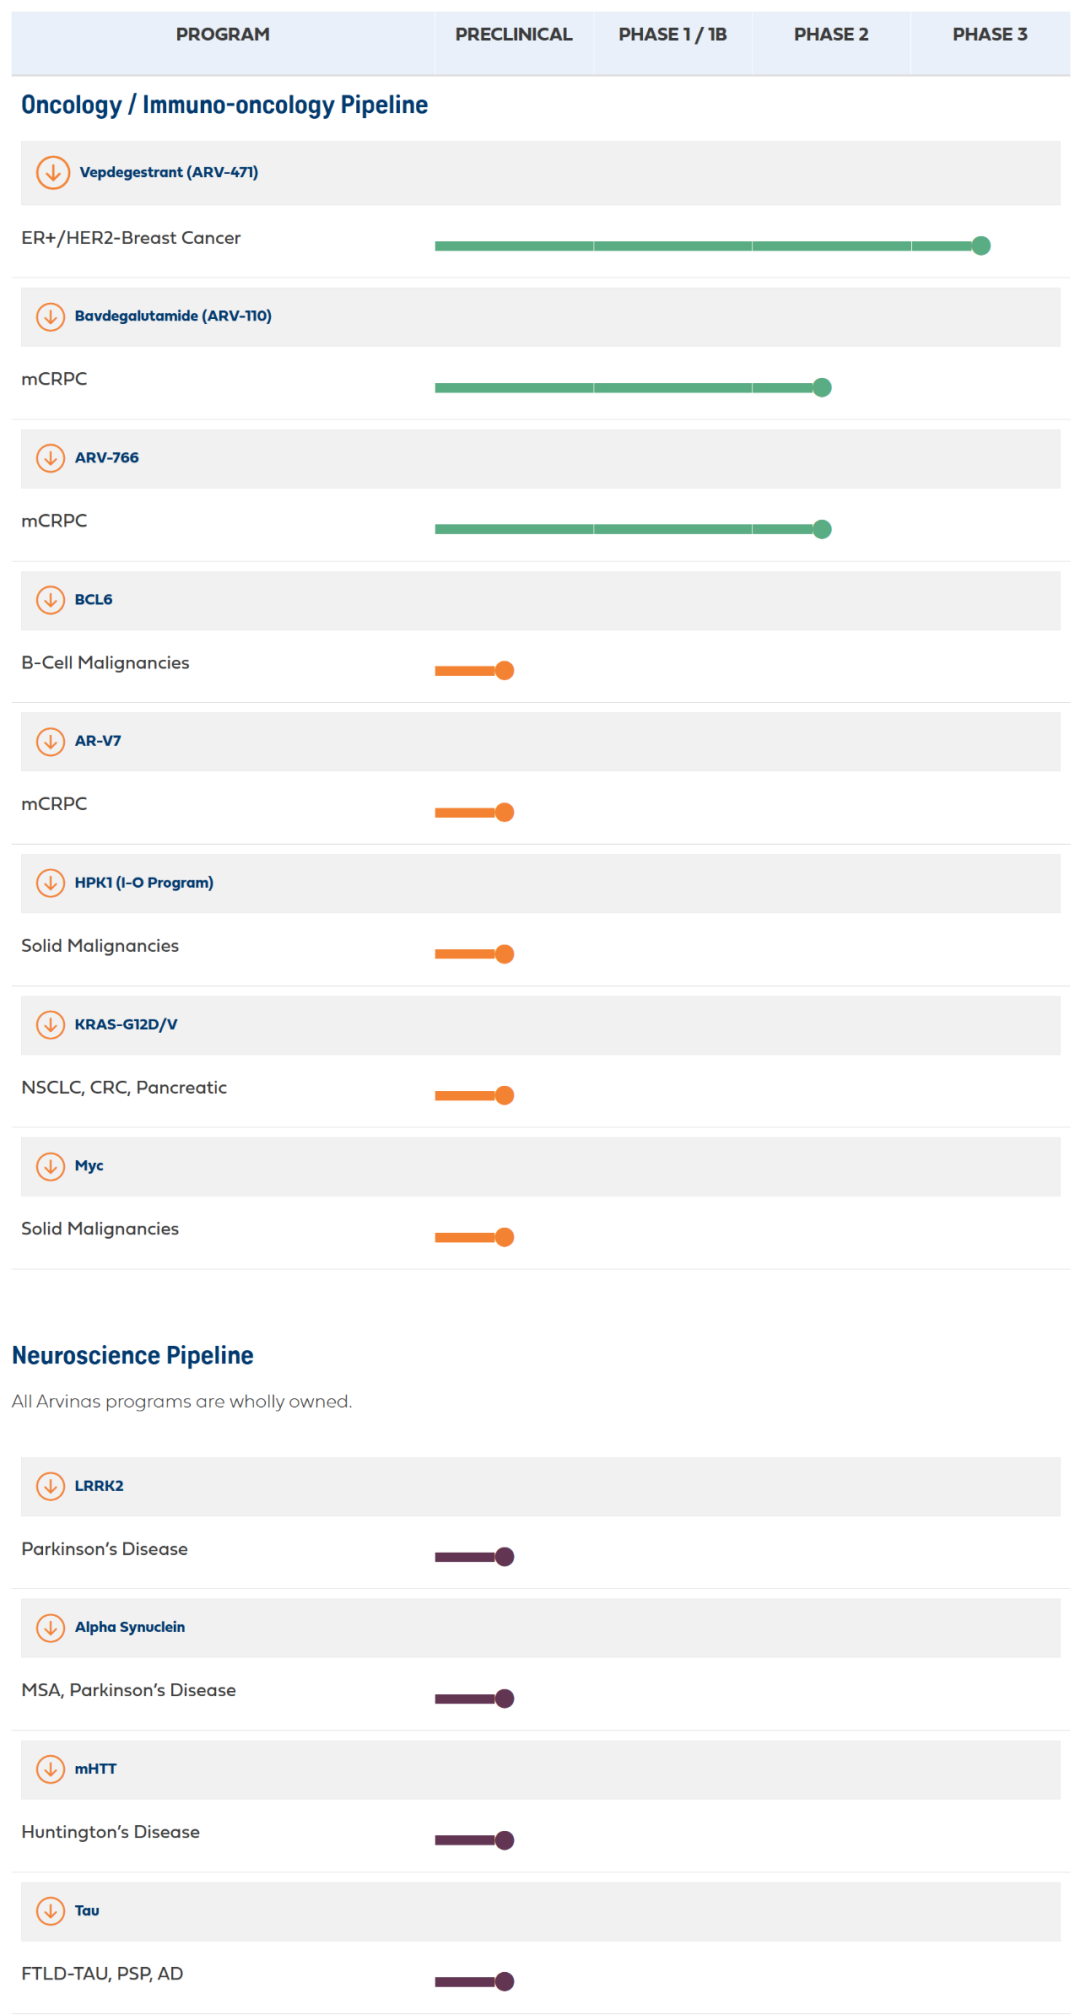Viewport: 1080px width, 2015px height.
Task: Expand the Alpha Synuclein program details
Action: click(50, 1627)
